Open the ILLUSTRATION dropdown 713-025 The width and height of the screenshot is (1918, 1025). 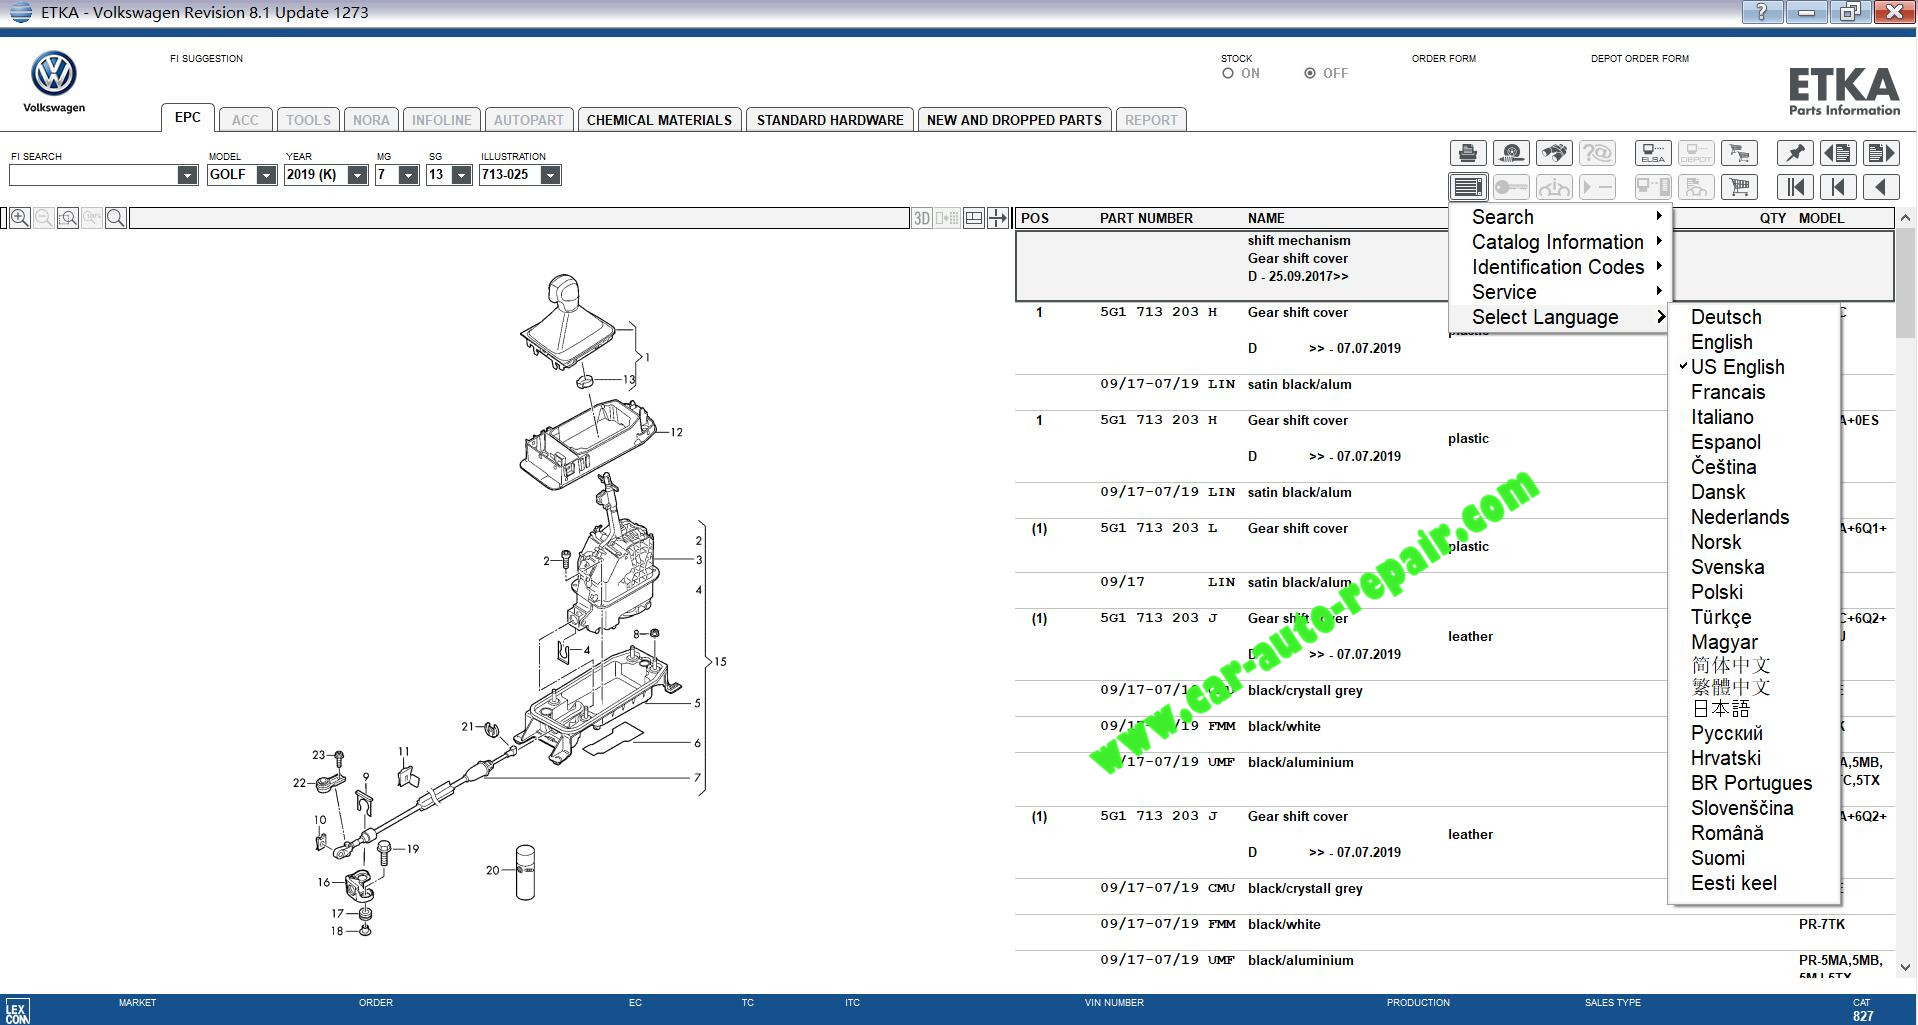(550, 175)
